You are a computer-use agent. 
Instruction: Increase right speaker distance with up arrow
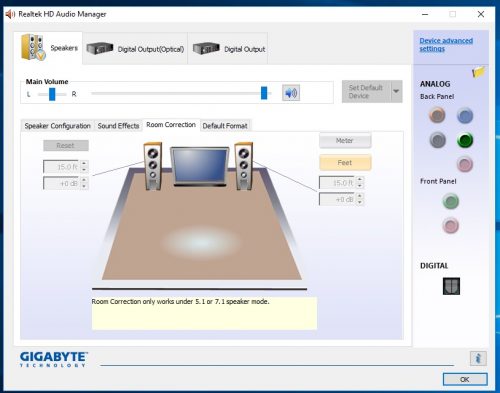pos(359,179)
